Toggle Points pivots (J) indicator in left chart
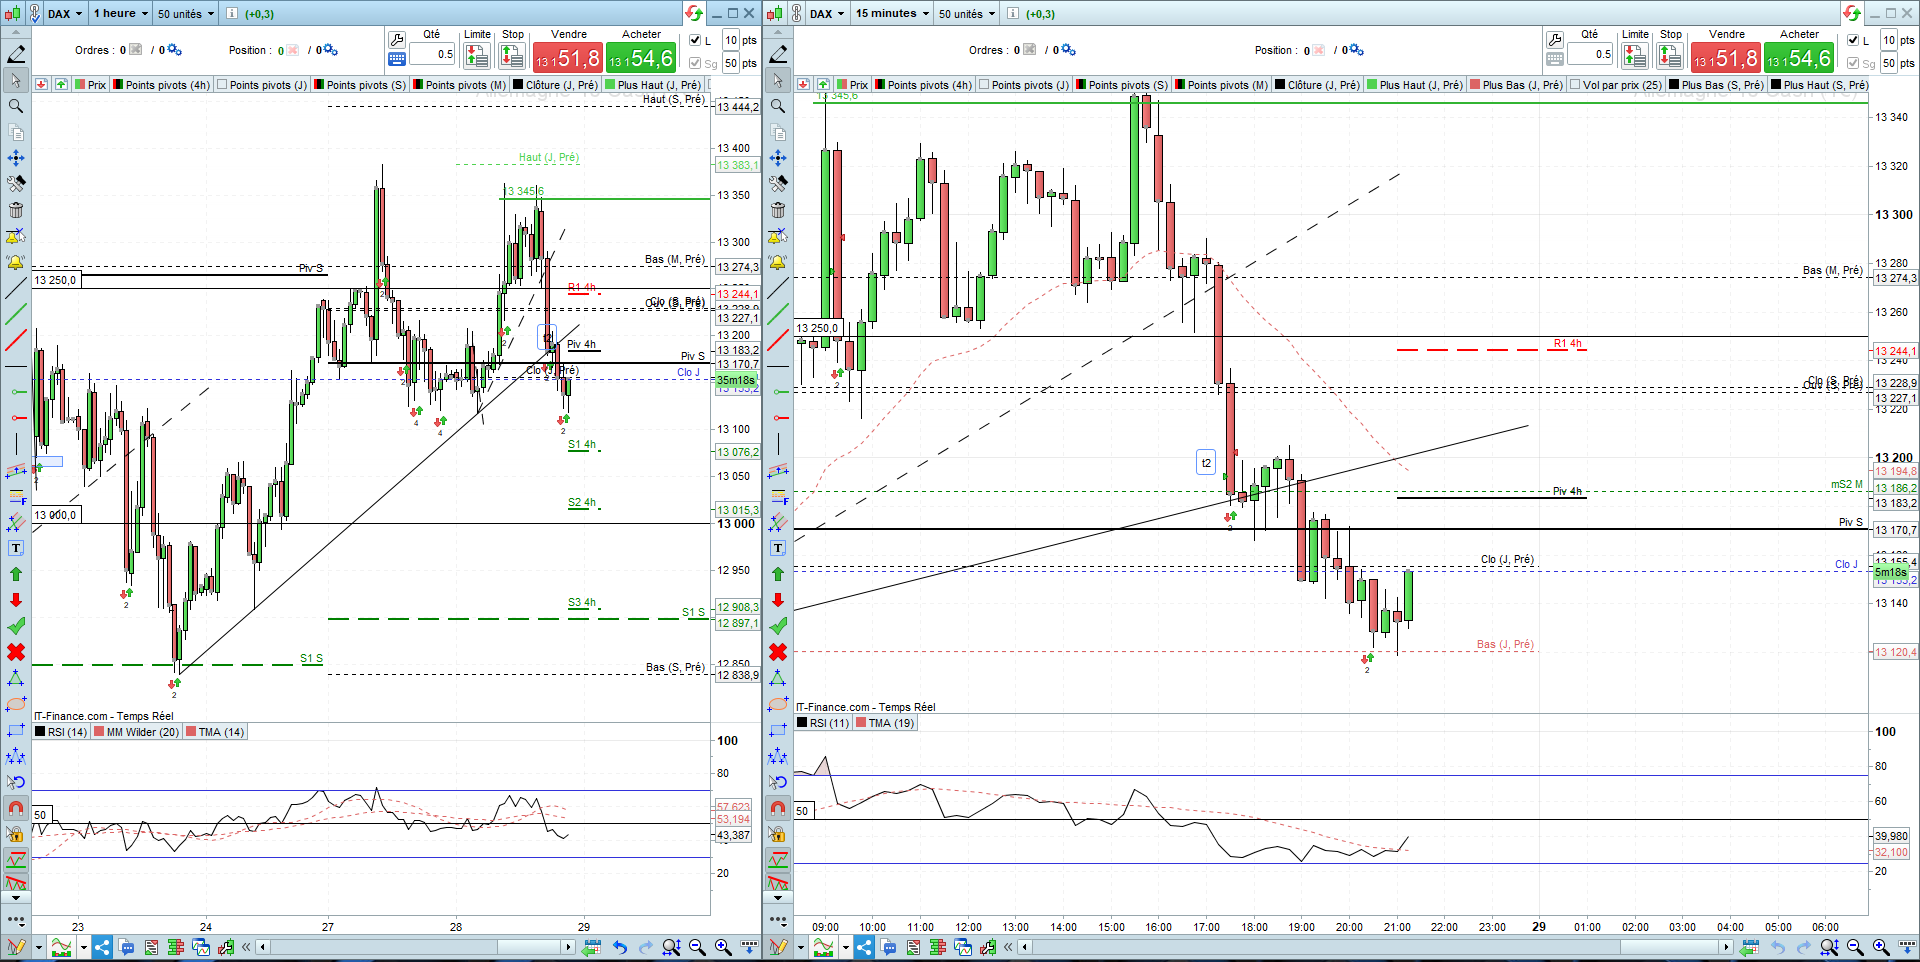 263,85
